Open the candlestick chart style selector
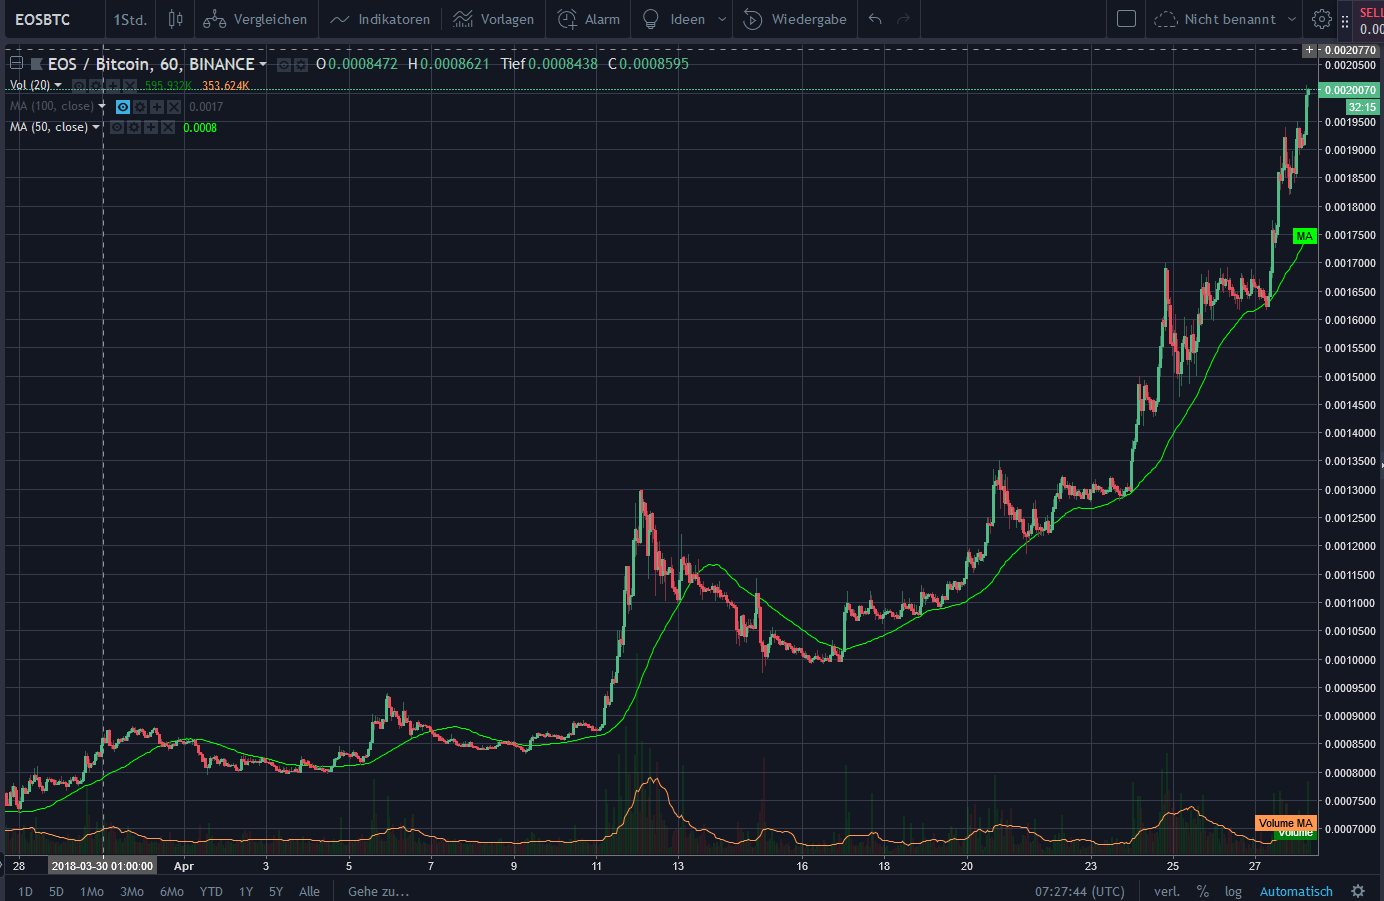The image size is (1384, 901). 175,19
